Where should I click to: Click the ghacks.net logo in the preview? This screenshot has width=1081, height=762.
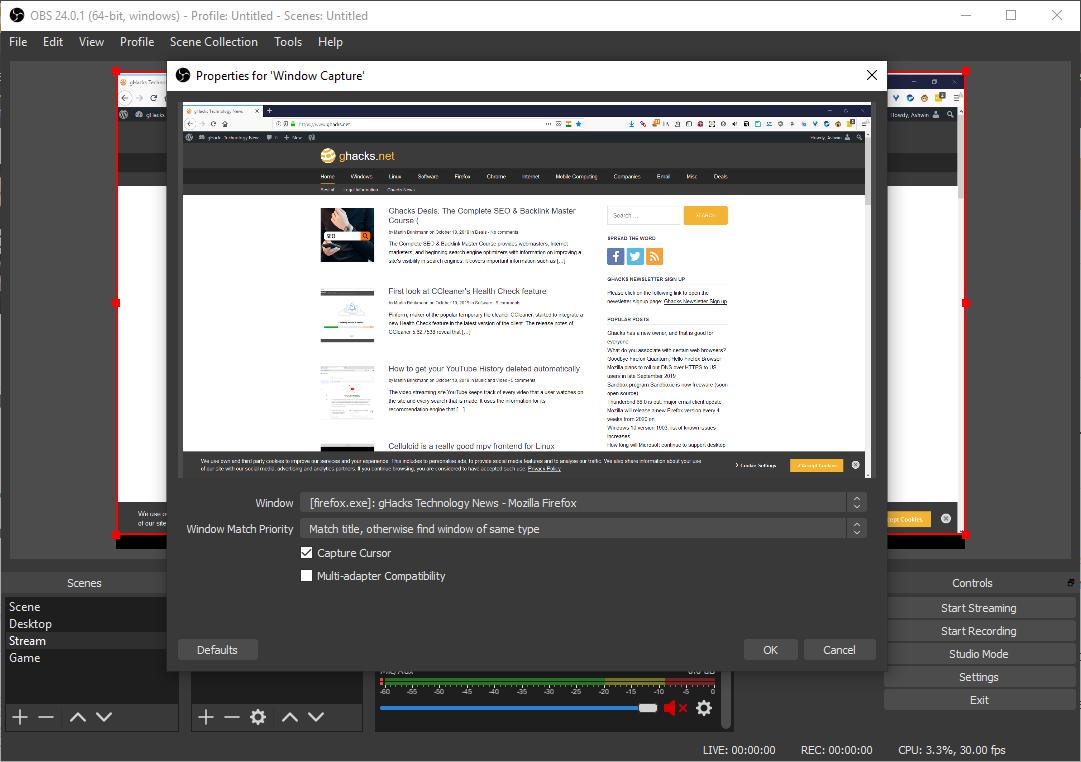tap(358, 156)
